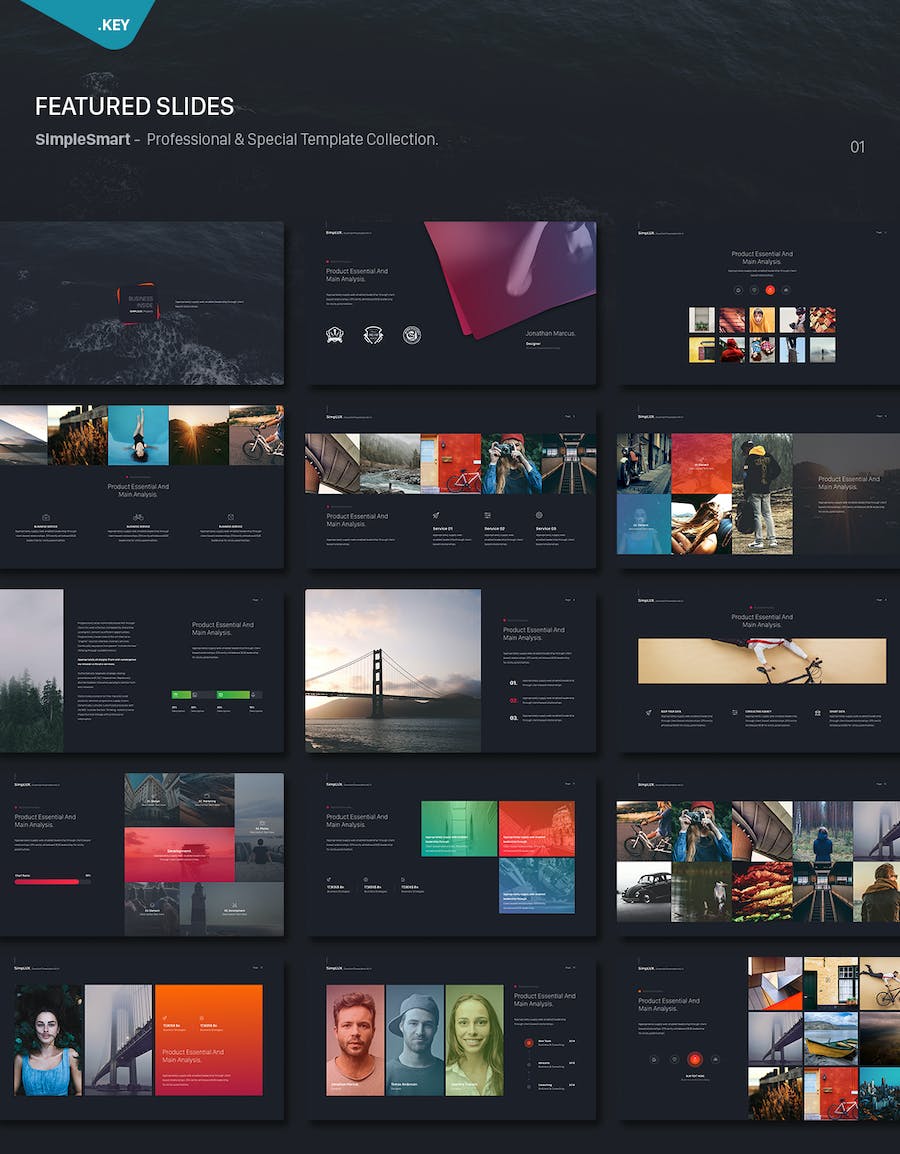The height and width of the screenshot is (1154, 900).
Task: Click the orange highlighted circle icon above the photo grid
Action: [769, 289]
